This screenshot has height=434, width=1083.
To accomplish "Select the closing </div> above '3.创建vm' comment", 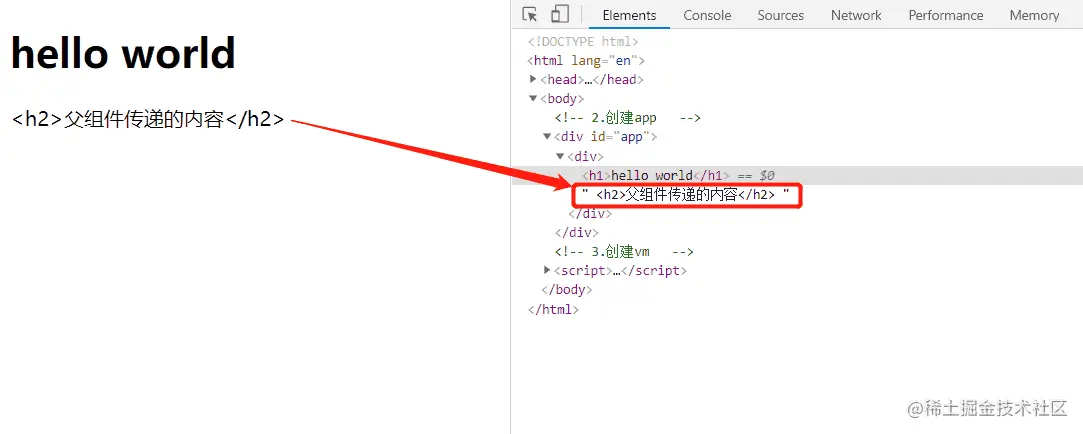I will pos(576,233).
